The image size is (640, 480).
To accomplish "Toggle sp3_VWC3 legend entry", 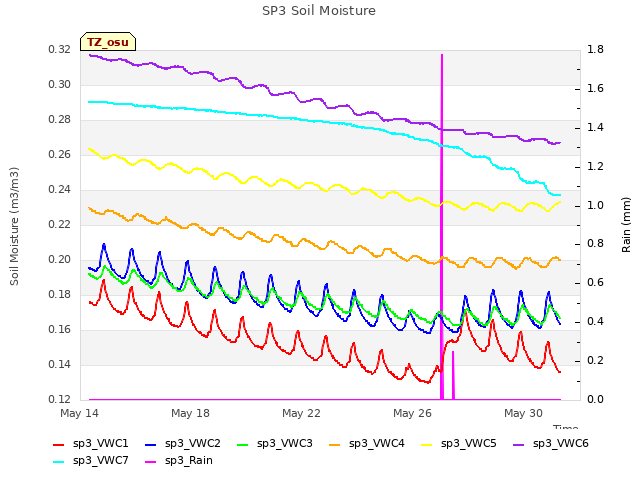I will click(275, 443).
